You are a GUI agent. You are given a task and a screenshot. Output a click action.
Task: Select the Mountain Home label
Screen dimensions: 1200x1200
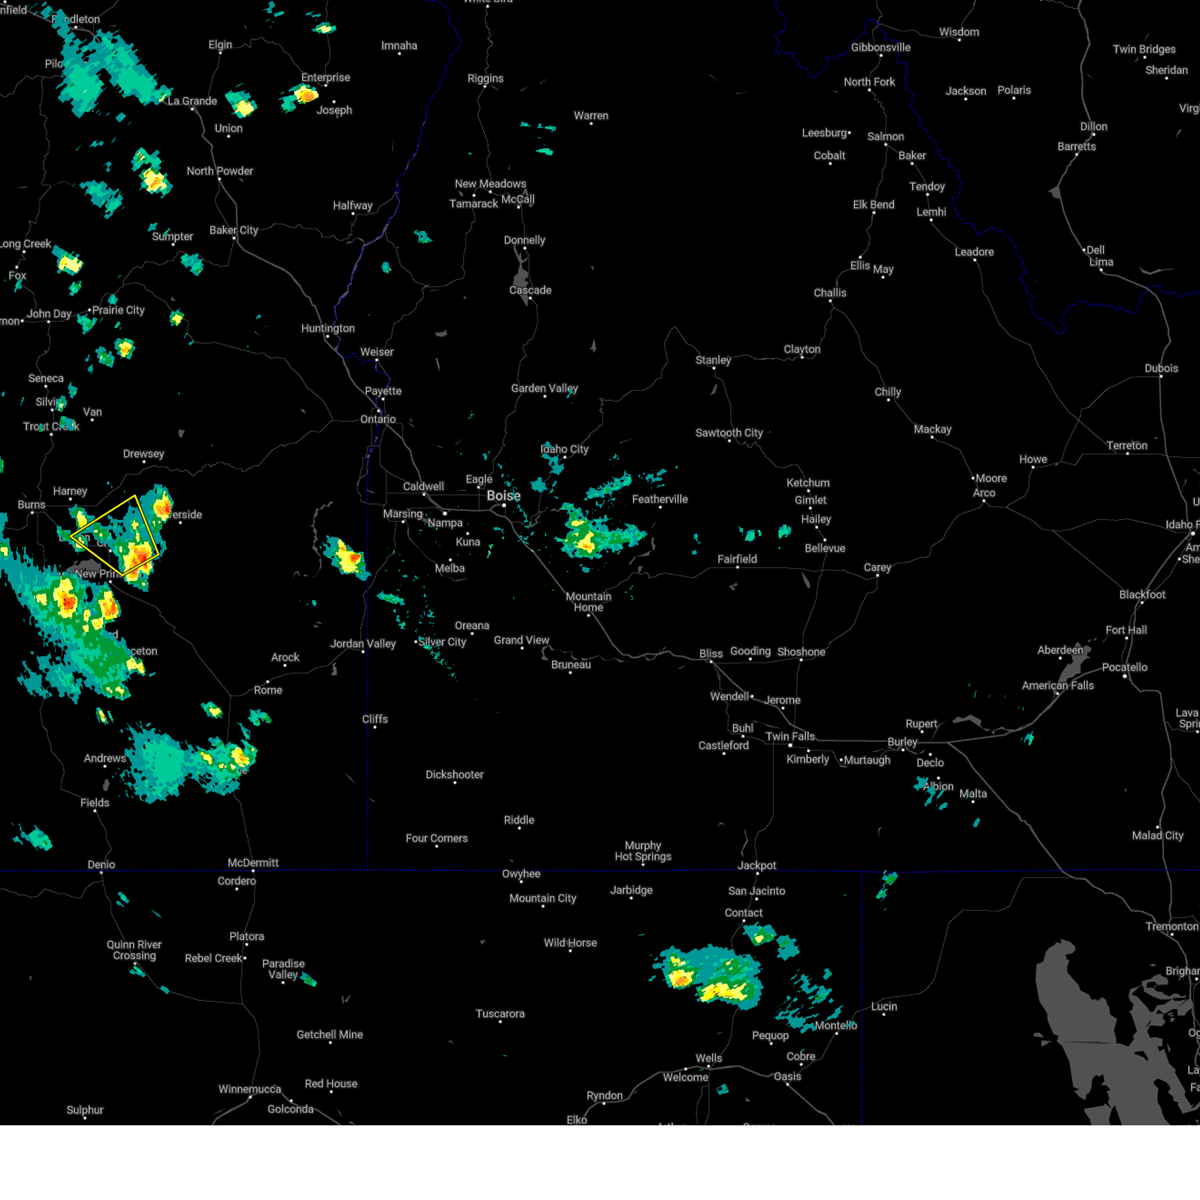coord(588,602)
